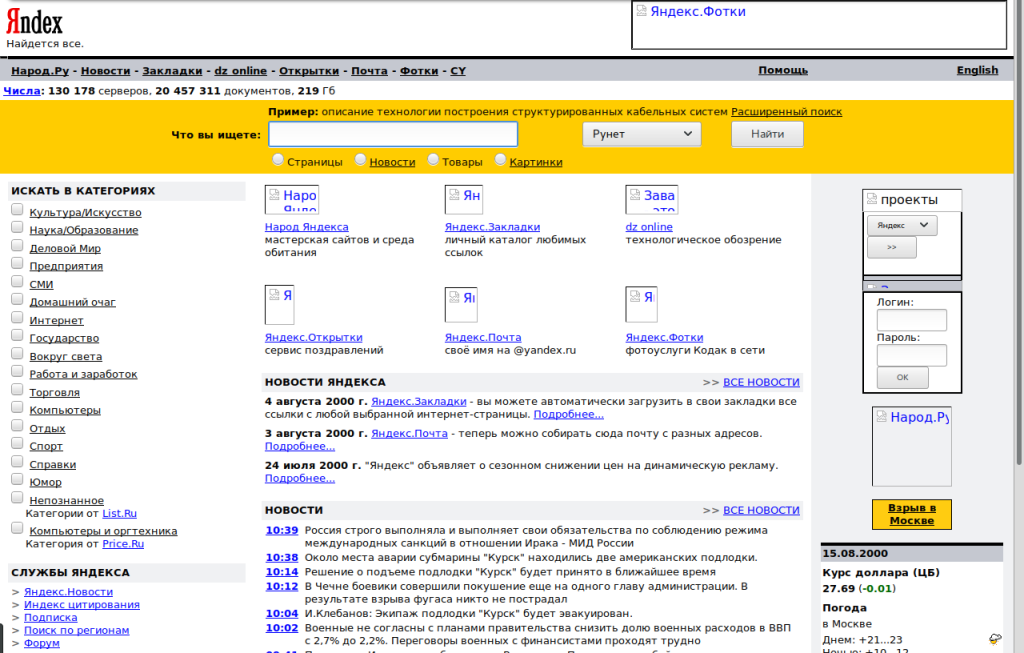Click the Народ.Ру banner image
1024x653 pixels.
[912, 446]
